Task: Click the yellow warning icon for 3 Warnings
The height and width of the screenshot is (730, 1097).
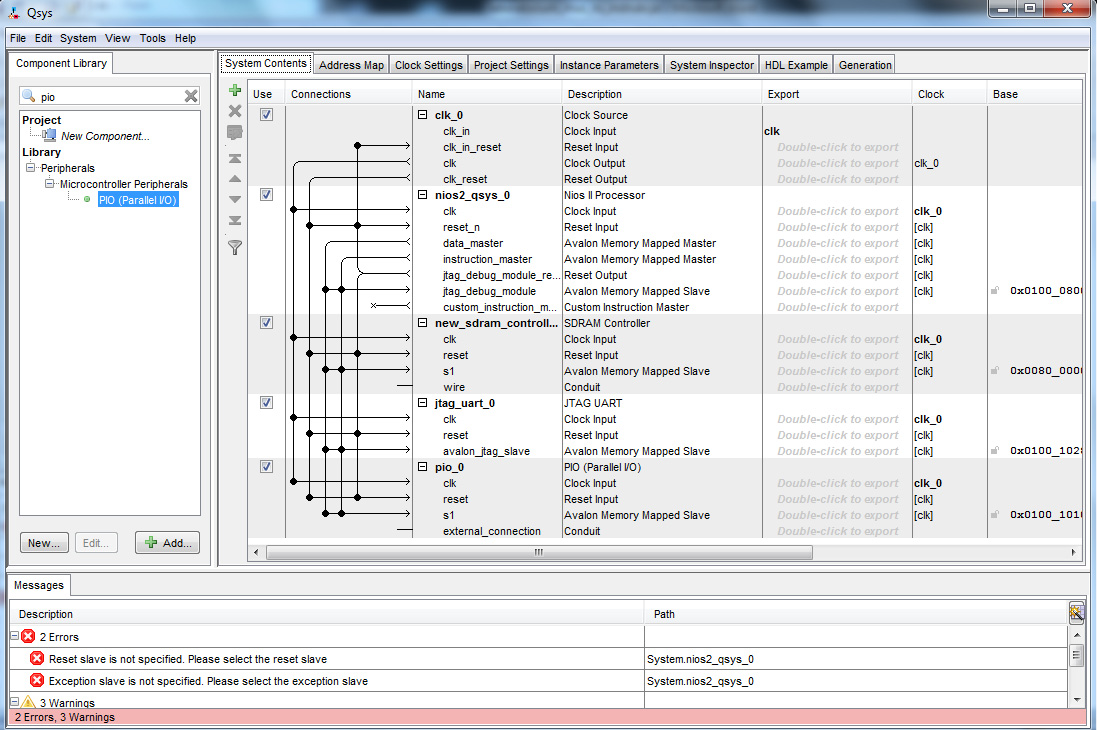Action: click(x=28, y=701)
